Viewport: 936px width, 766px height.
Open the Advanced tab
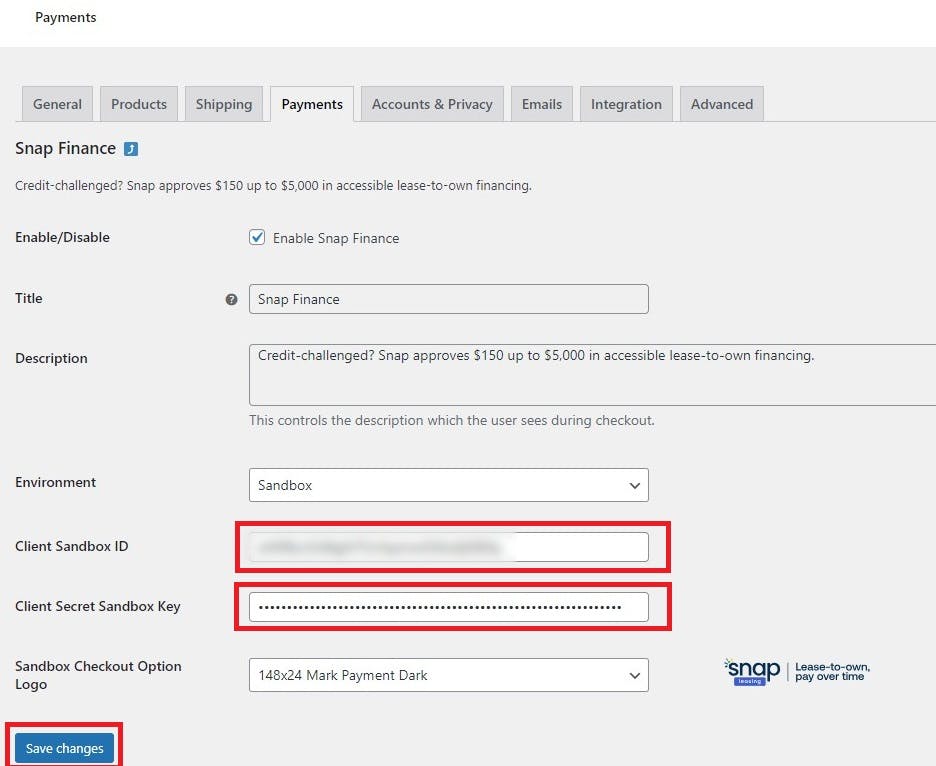coord(722,104)
